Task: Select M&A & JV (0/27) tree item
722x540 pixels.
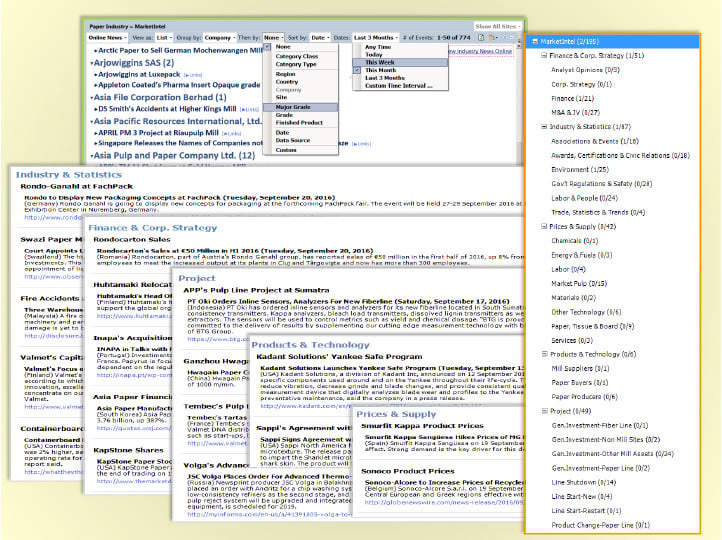Action: [x=576, y=112]
